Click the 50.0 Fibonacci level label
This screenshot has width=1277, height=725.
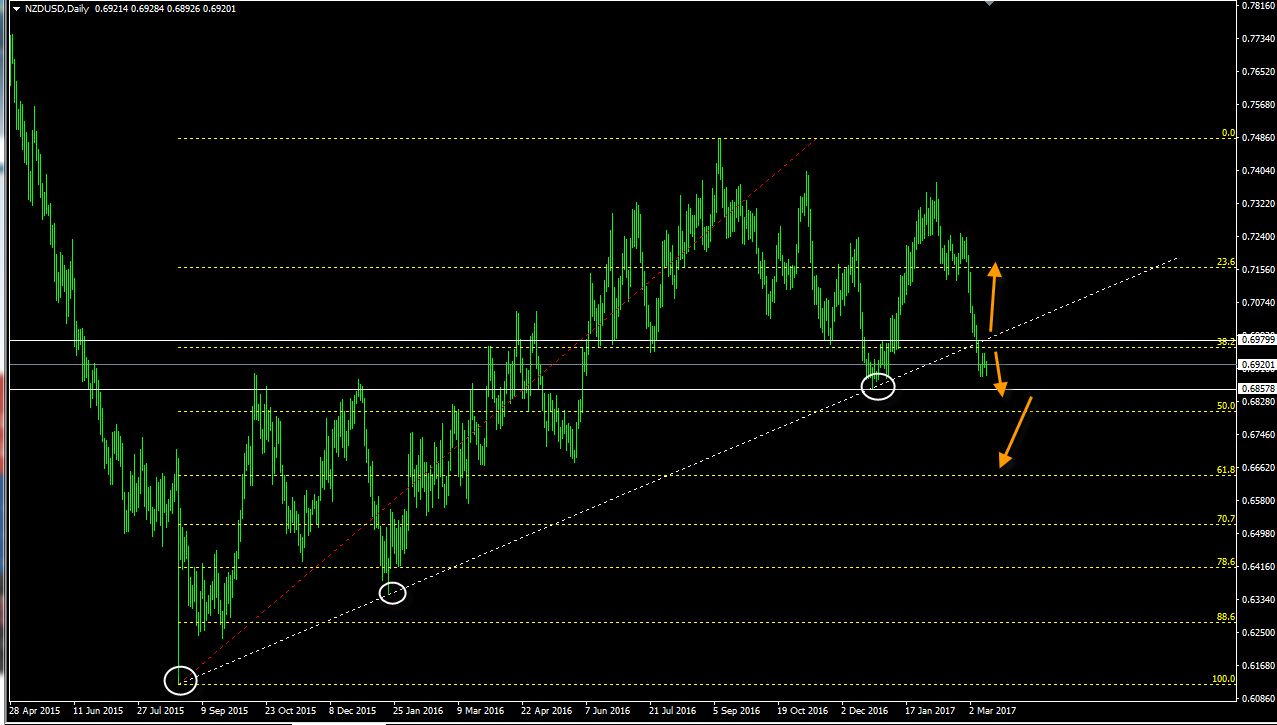tap(1226, 406)
